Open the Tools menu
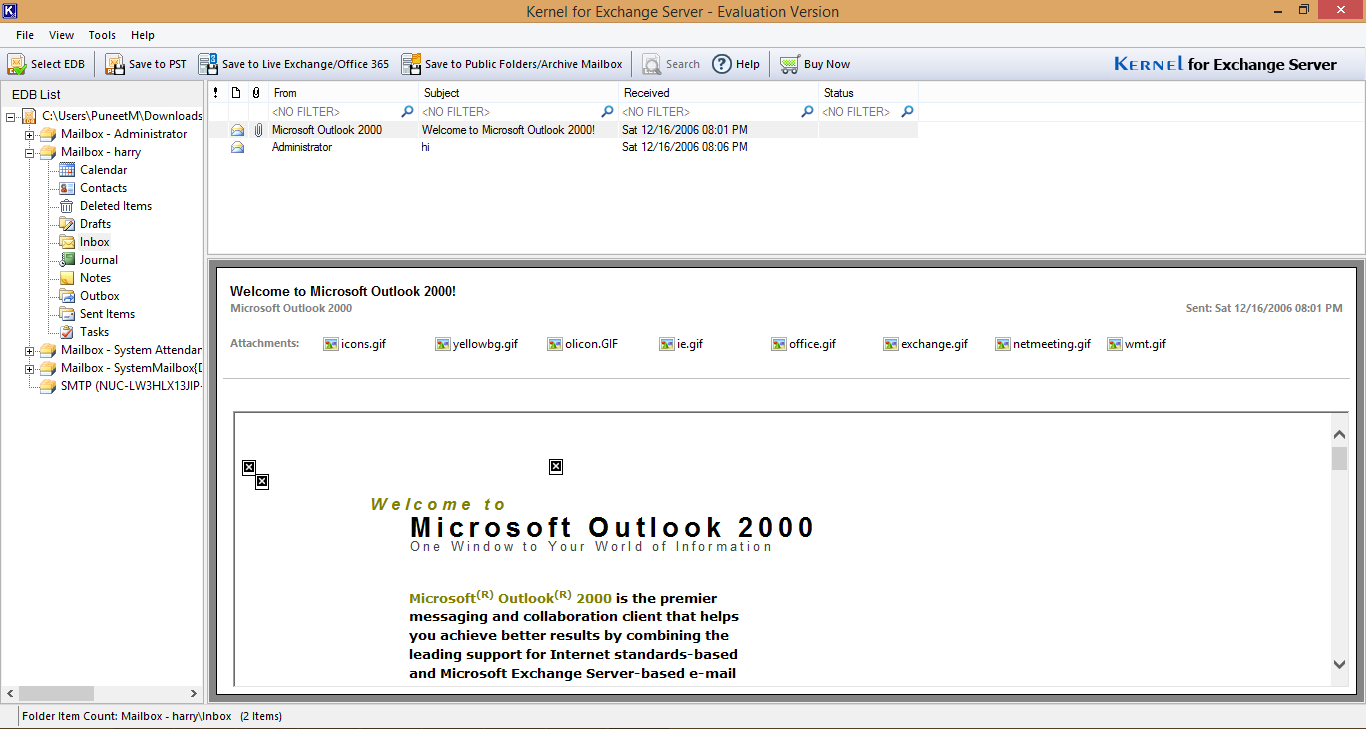1366x729 pixels. 102,35
